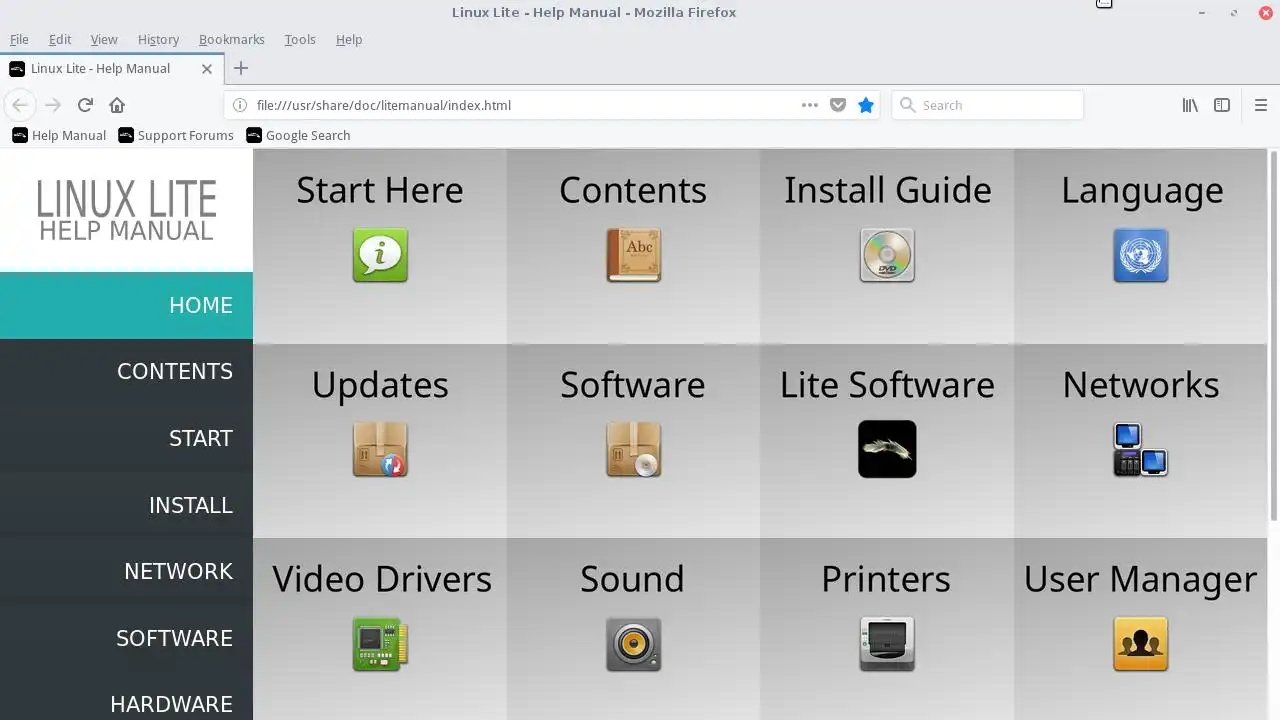Open INSTALL in the sidebar
Screen dimensions: 1280x720
tap(126, 505)
